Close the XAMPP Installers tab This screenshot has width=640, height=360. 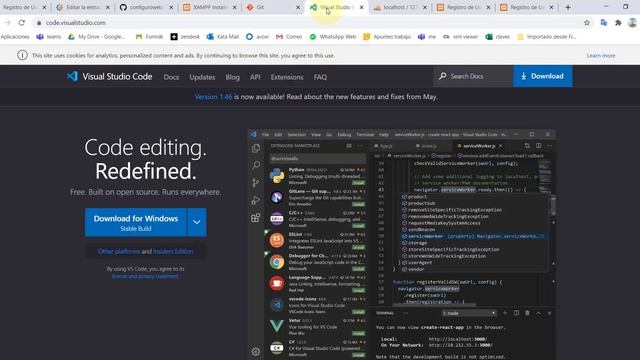[234, 7]
